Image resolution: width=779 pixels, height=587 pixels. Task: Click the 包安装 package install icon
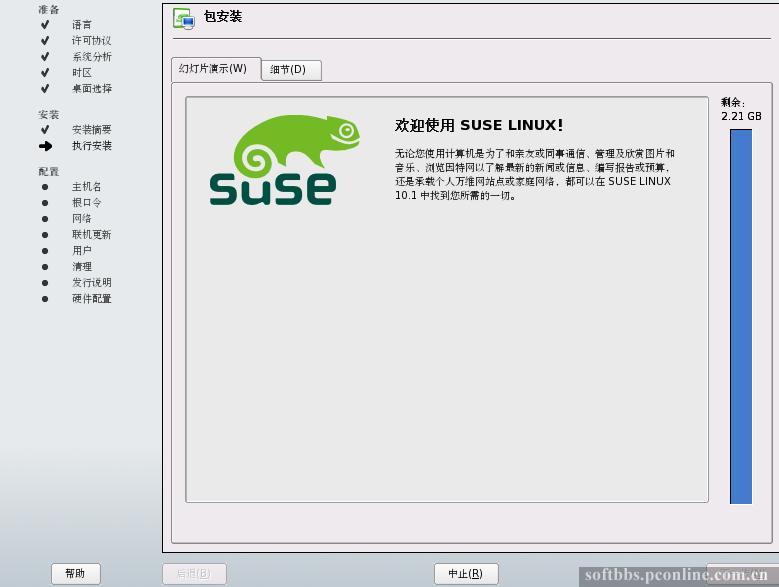coord(184,18)
